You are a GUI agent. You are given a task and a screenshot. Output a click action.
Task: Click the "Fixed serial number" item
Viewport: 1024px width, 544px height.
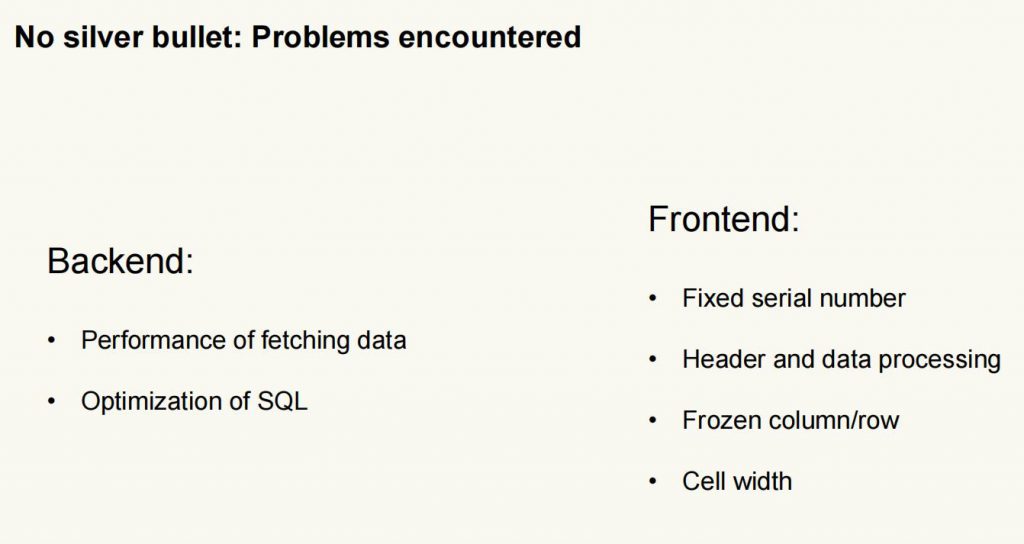click(793, 298)
